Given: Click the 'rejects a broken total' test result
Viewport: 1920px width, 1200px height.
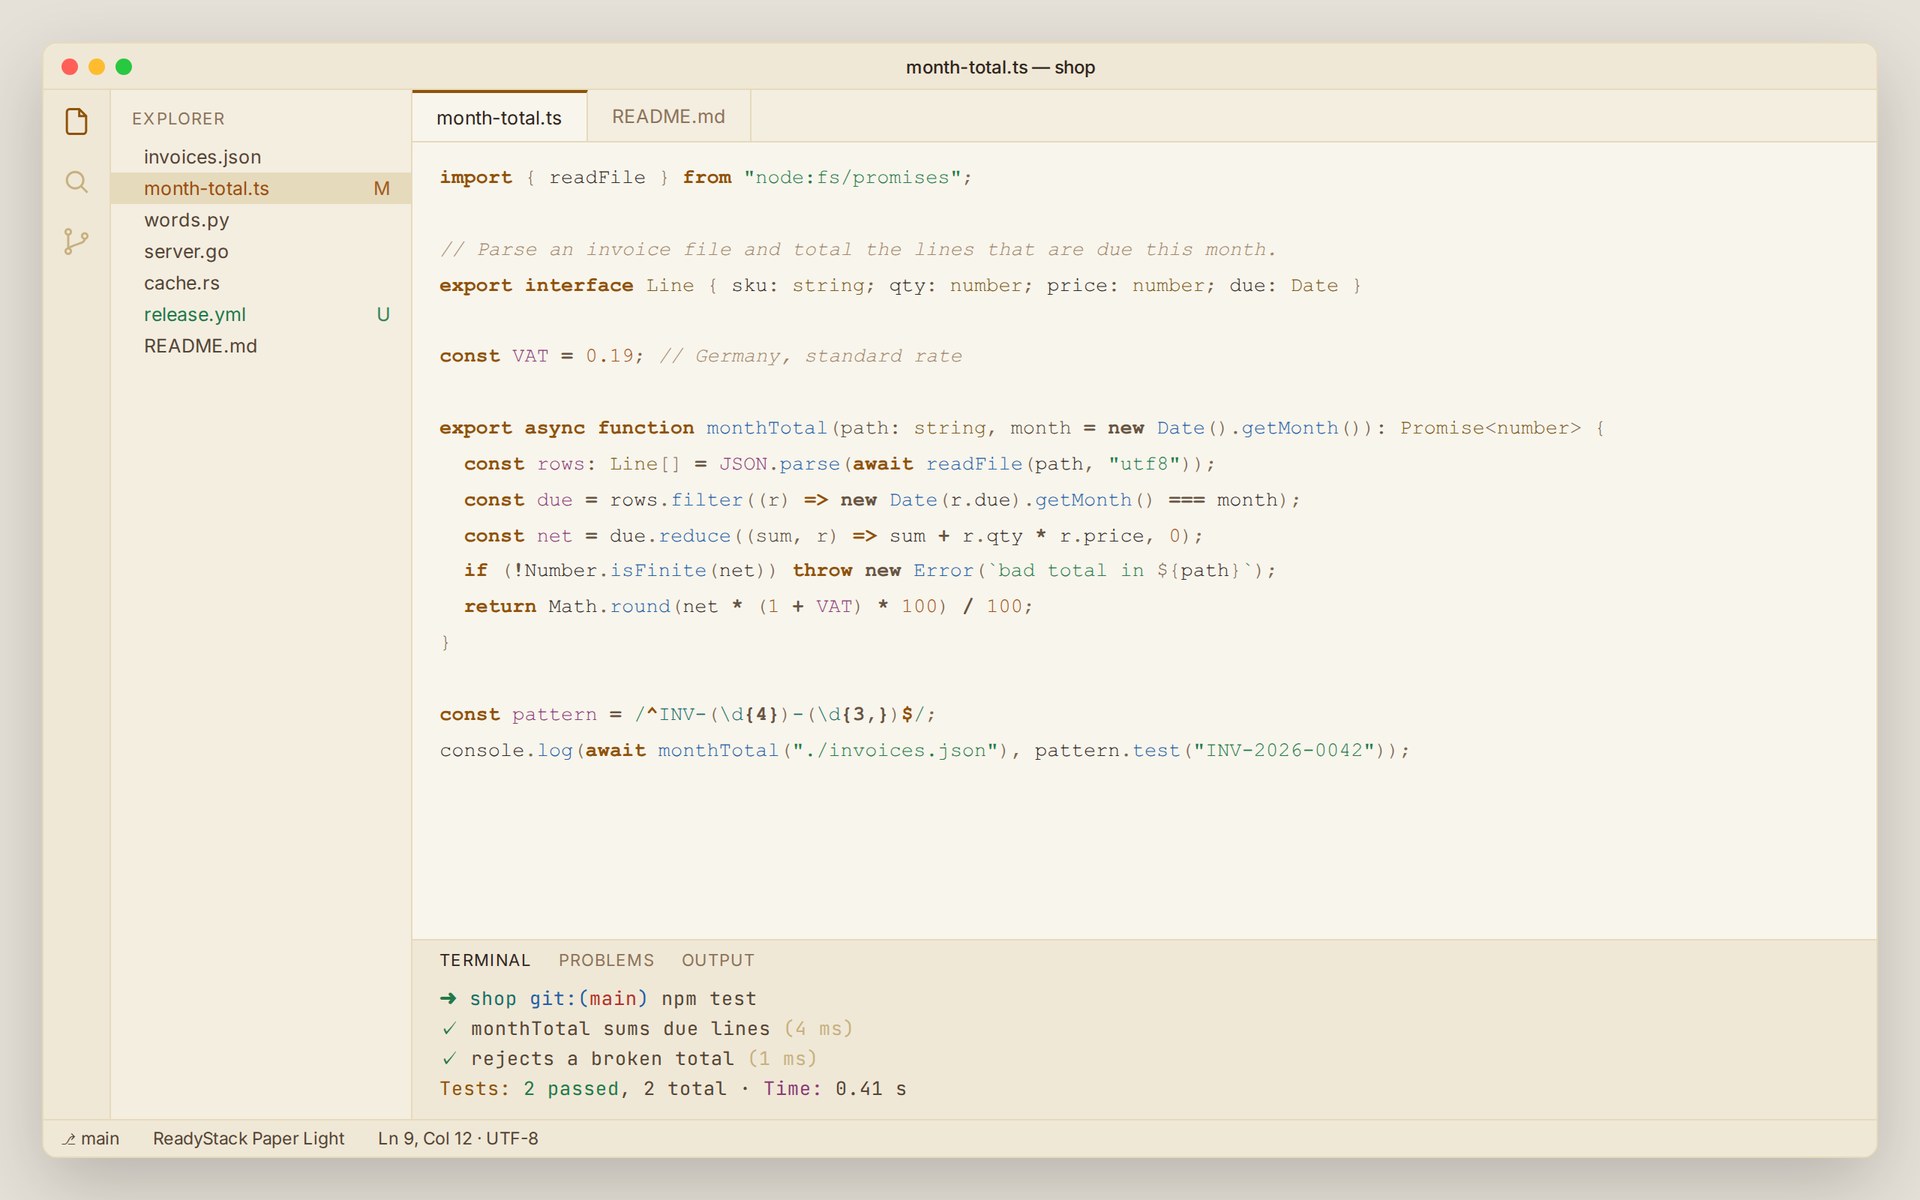Looking at the screenshot, I should click(x=628, y=1058).
